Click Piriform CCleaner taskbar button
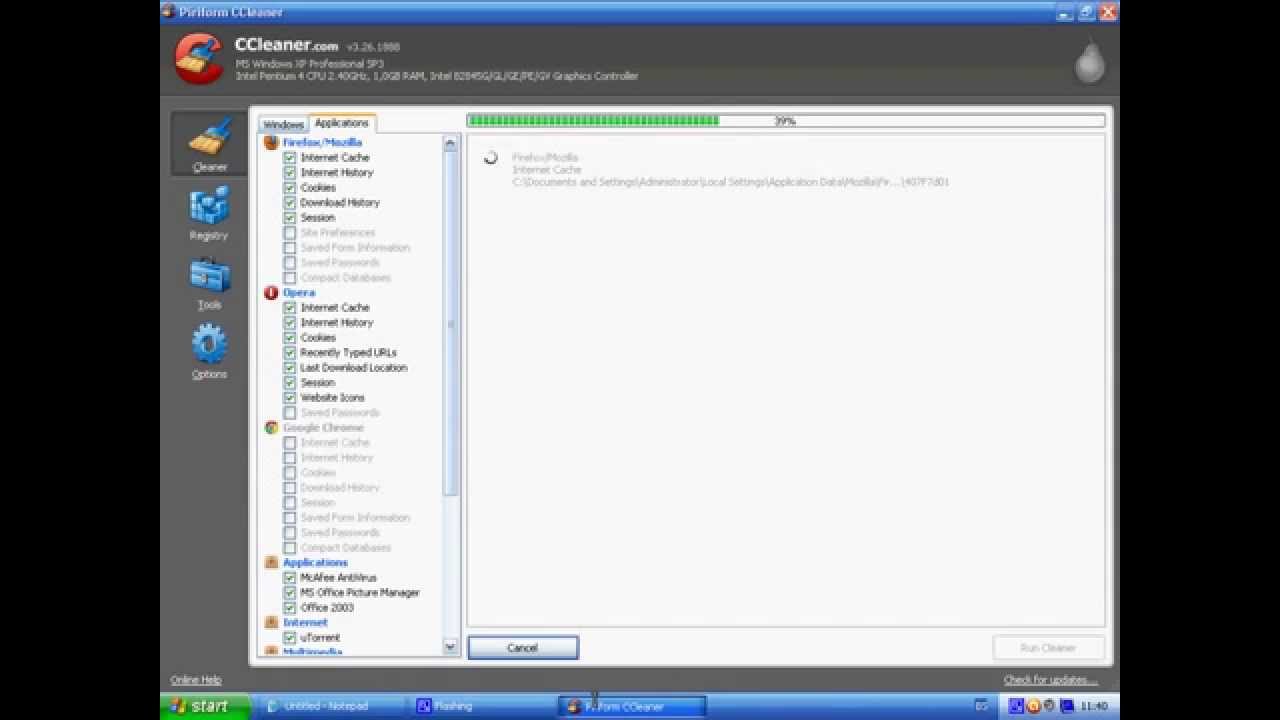Image resolution: width=1280 pixels, height=720 pixels. coord(631,706)
